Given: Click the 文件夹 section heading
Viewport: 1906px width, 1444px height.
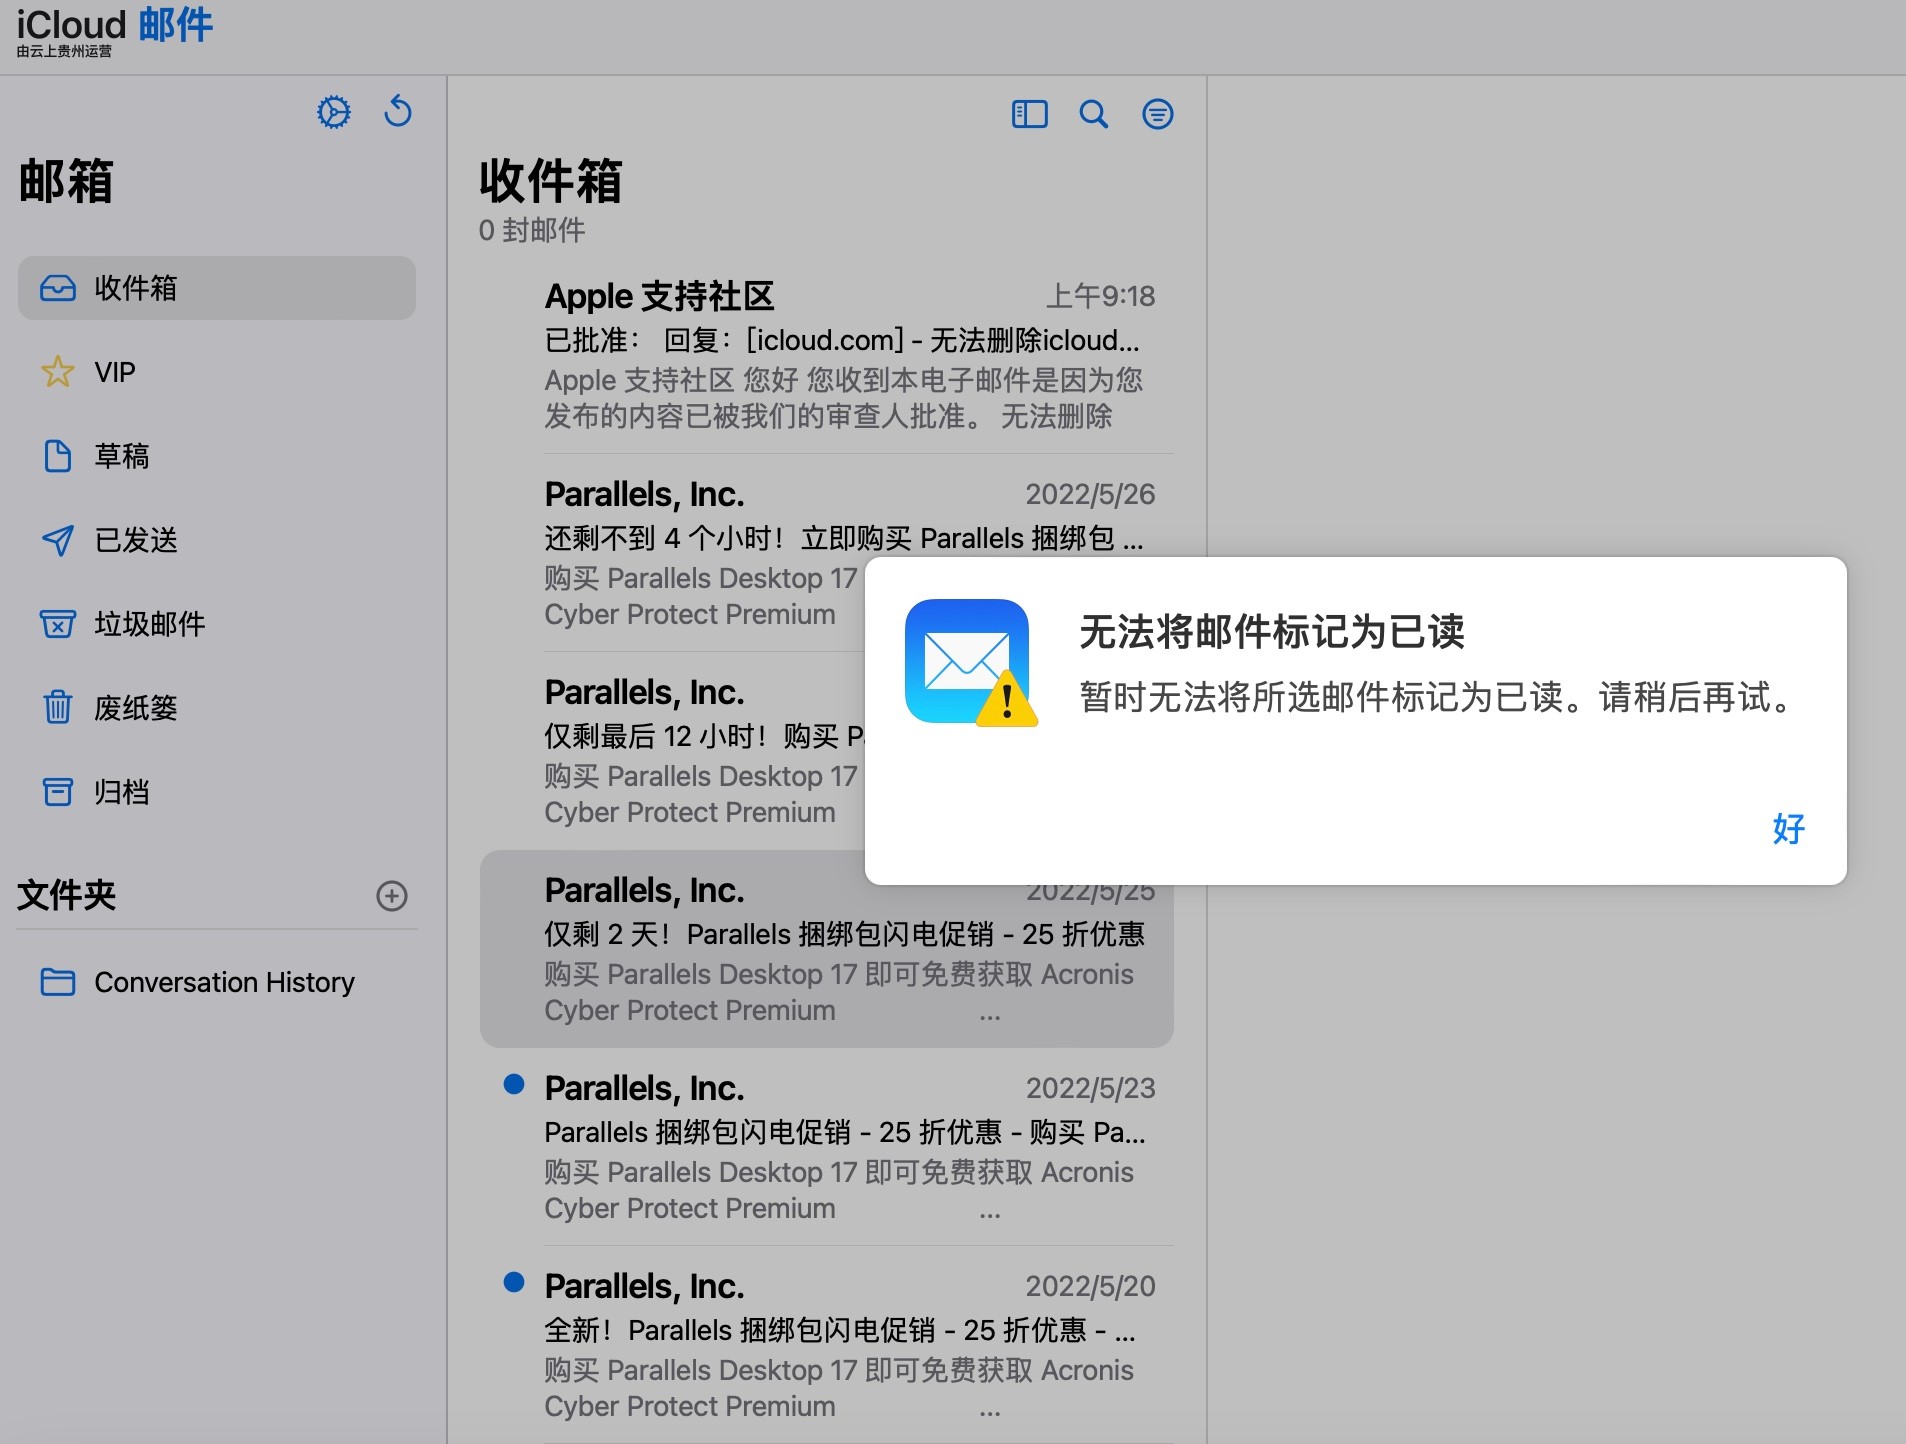Looking at the screenshot, I should tap(66, 894).
